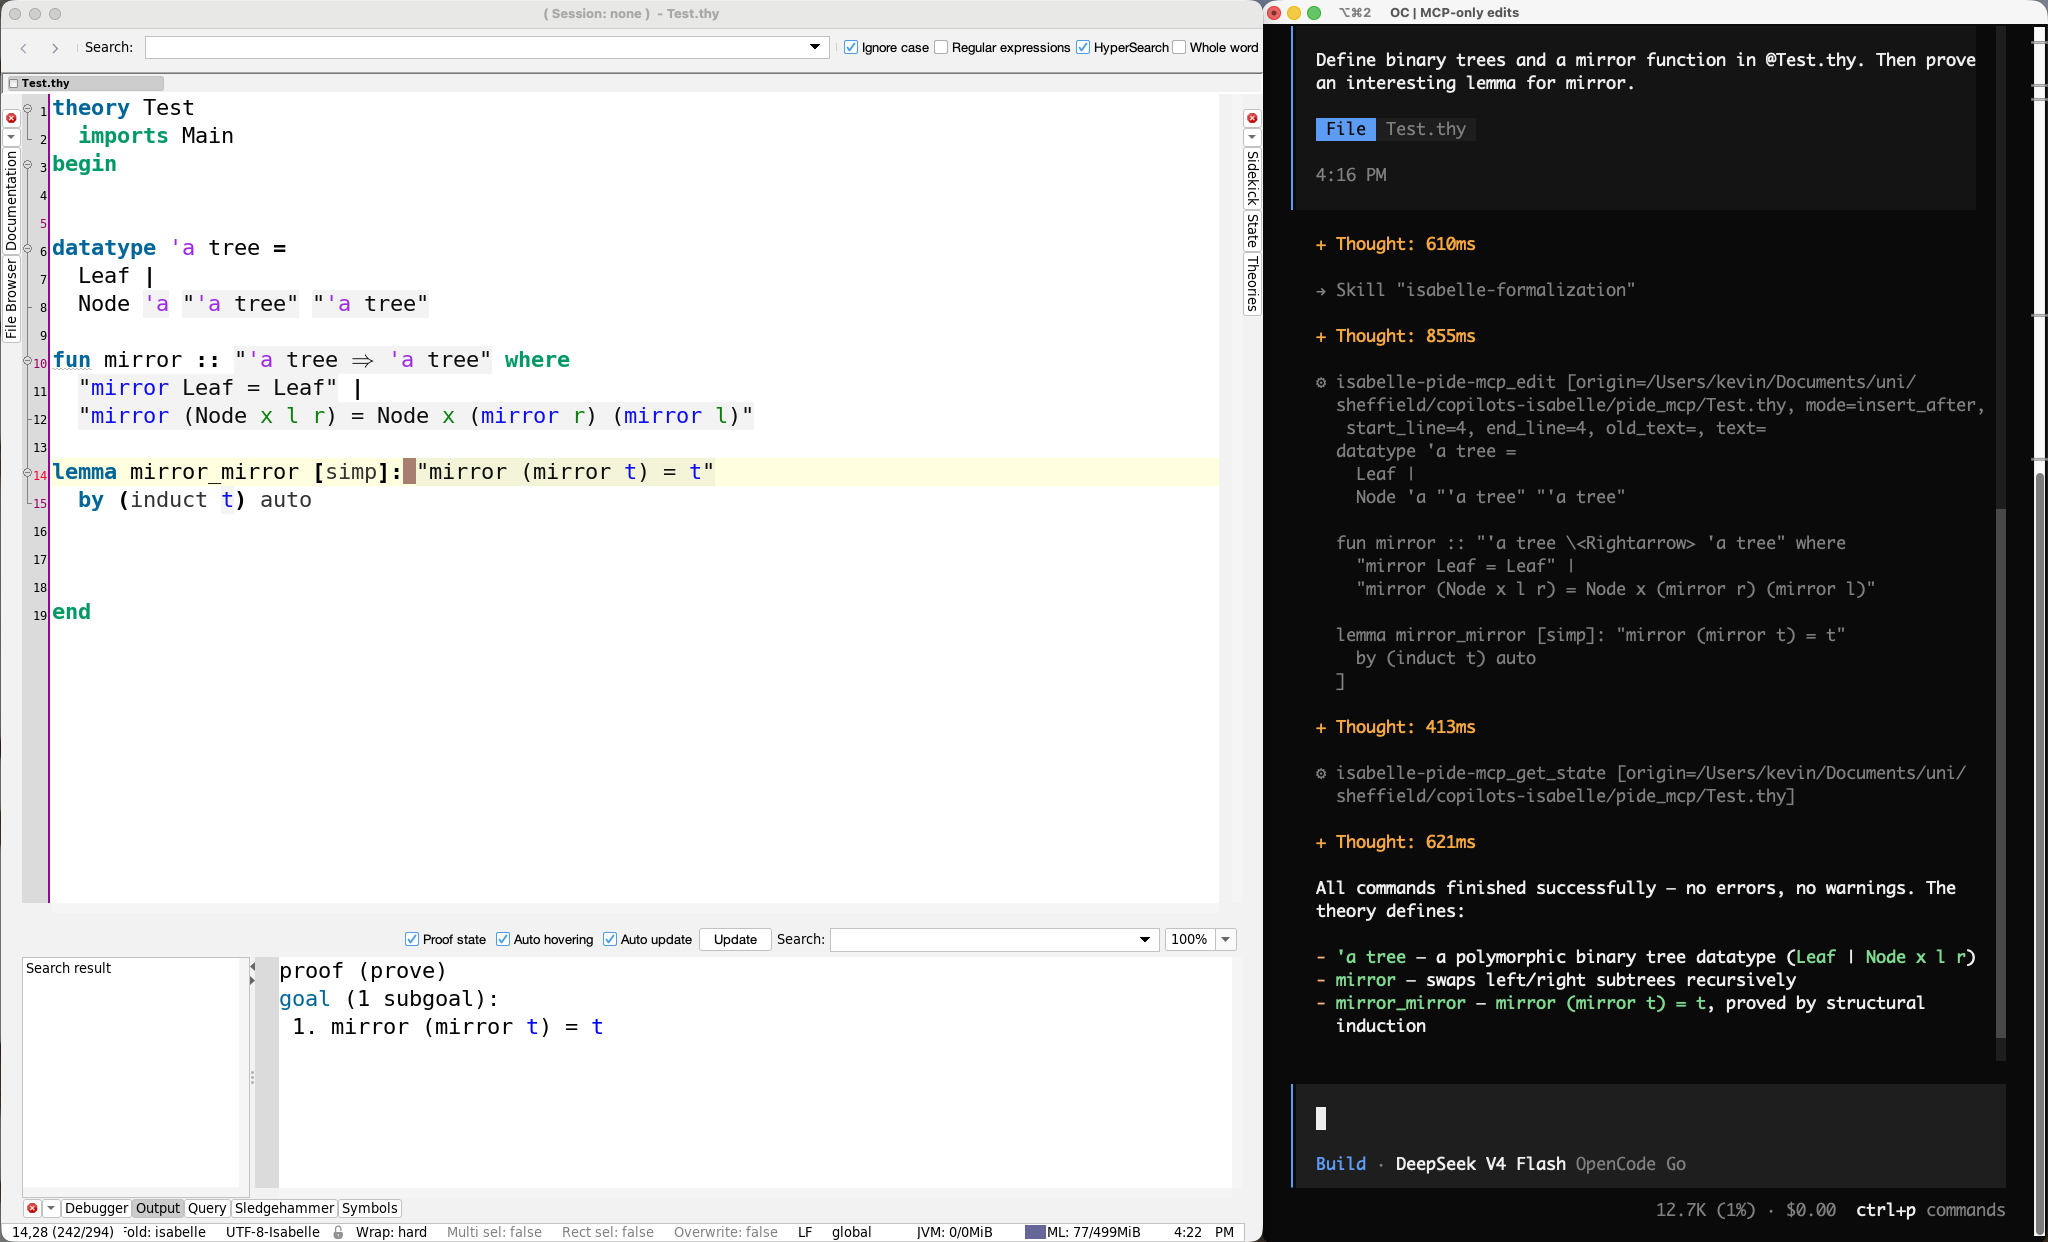Click the gear icon beside isabelle-pide-mcp_edit
The height and width of the screenshot is (1242, 2048).
tap(1321, 382)
